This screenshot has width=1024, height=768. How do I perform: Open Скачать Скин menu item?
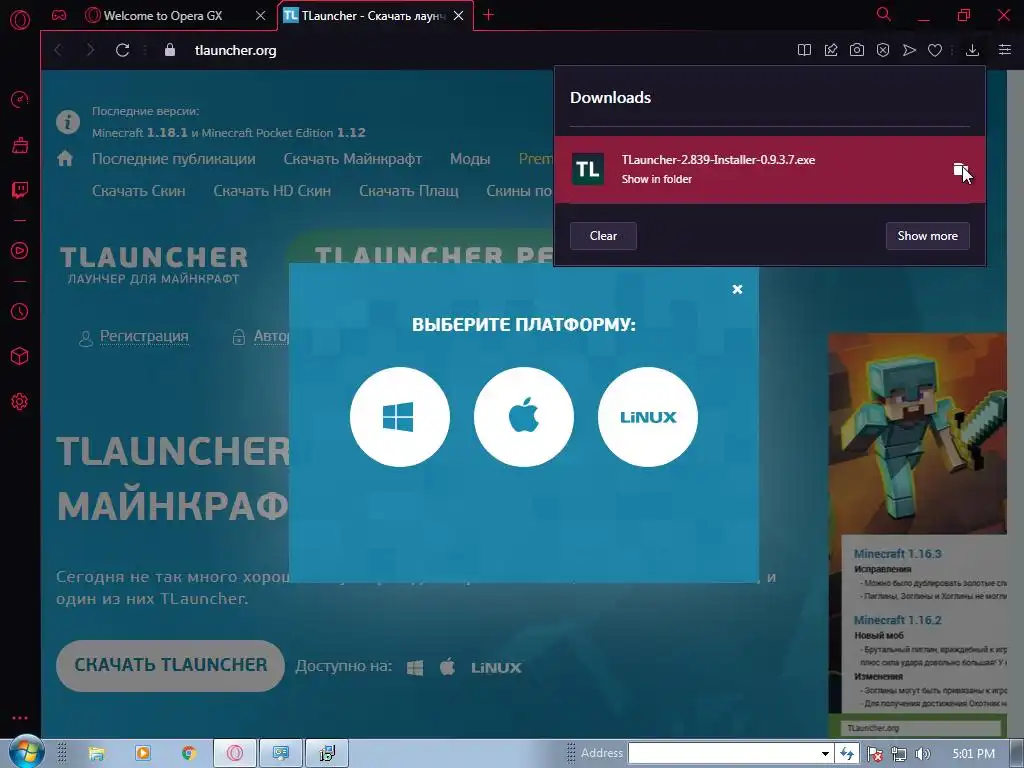138,191
